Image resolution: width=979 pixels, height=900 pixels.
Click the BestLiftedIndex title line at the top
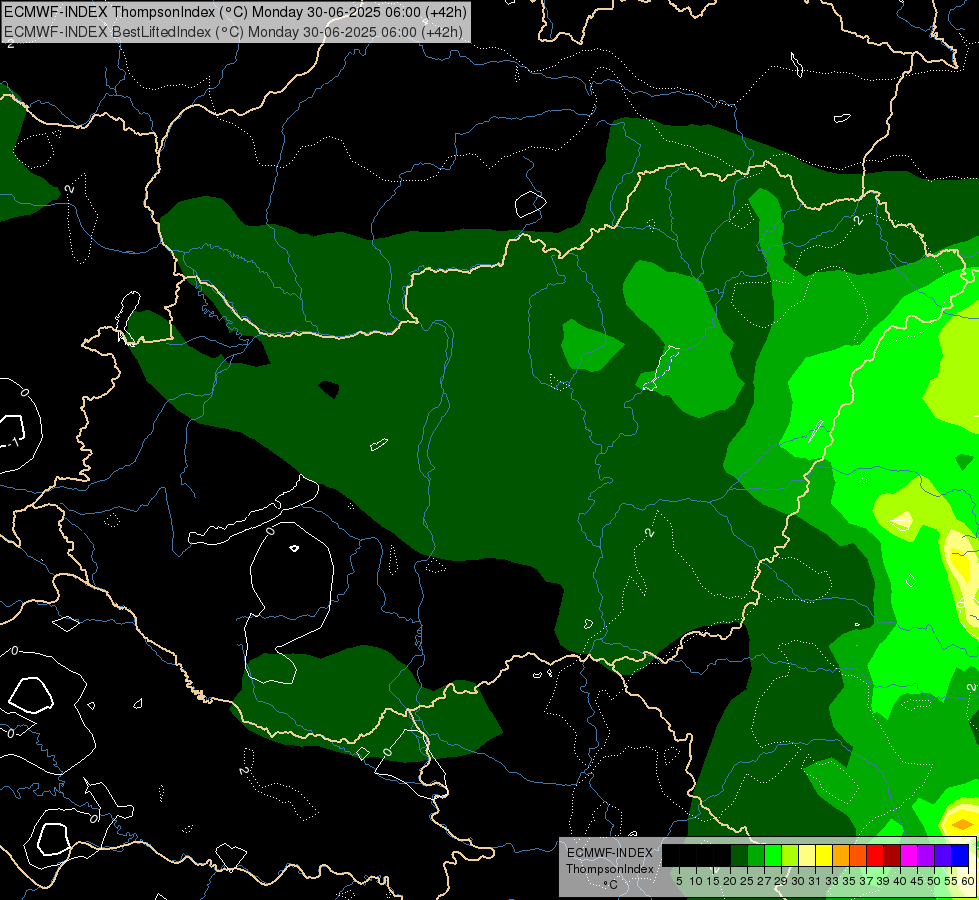[234, 32]
